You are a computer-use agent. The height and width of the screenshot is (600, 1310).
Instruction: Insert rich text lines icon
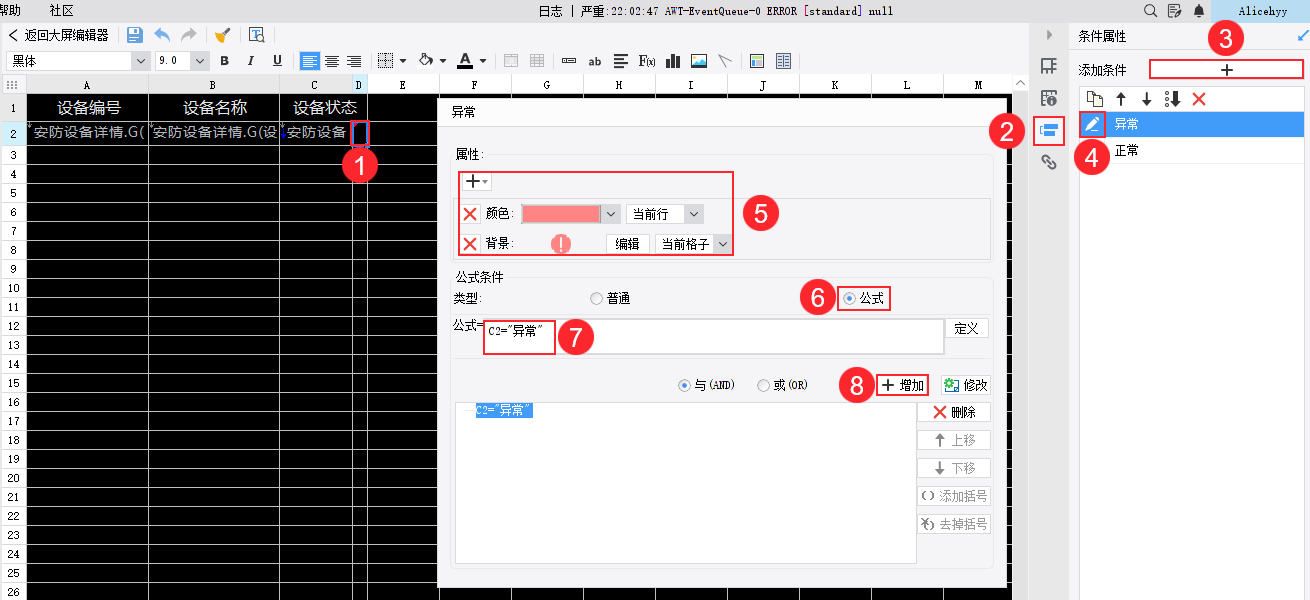621,61
